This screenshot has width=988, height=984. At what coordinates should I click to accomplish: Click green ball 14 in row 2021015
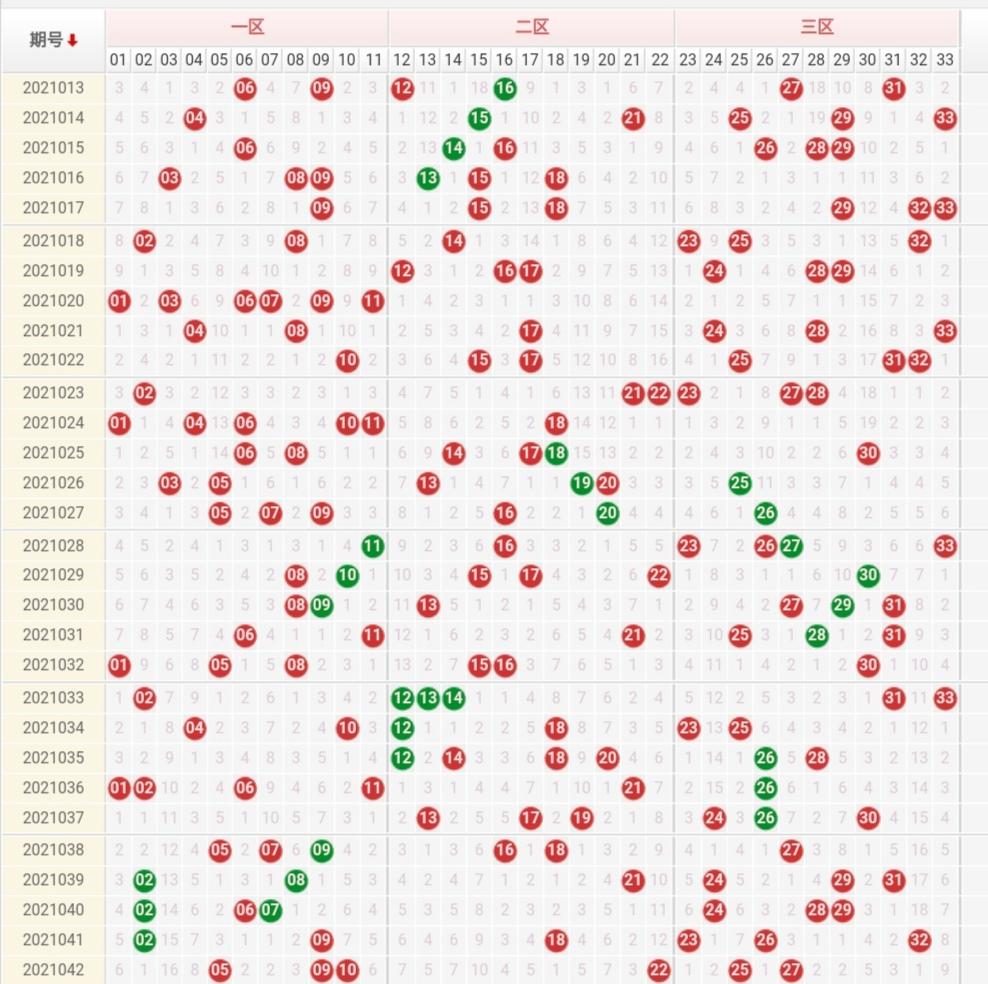454,148
